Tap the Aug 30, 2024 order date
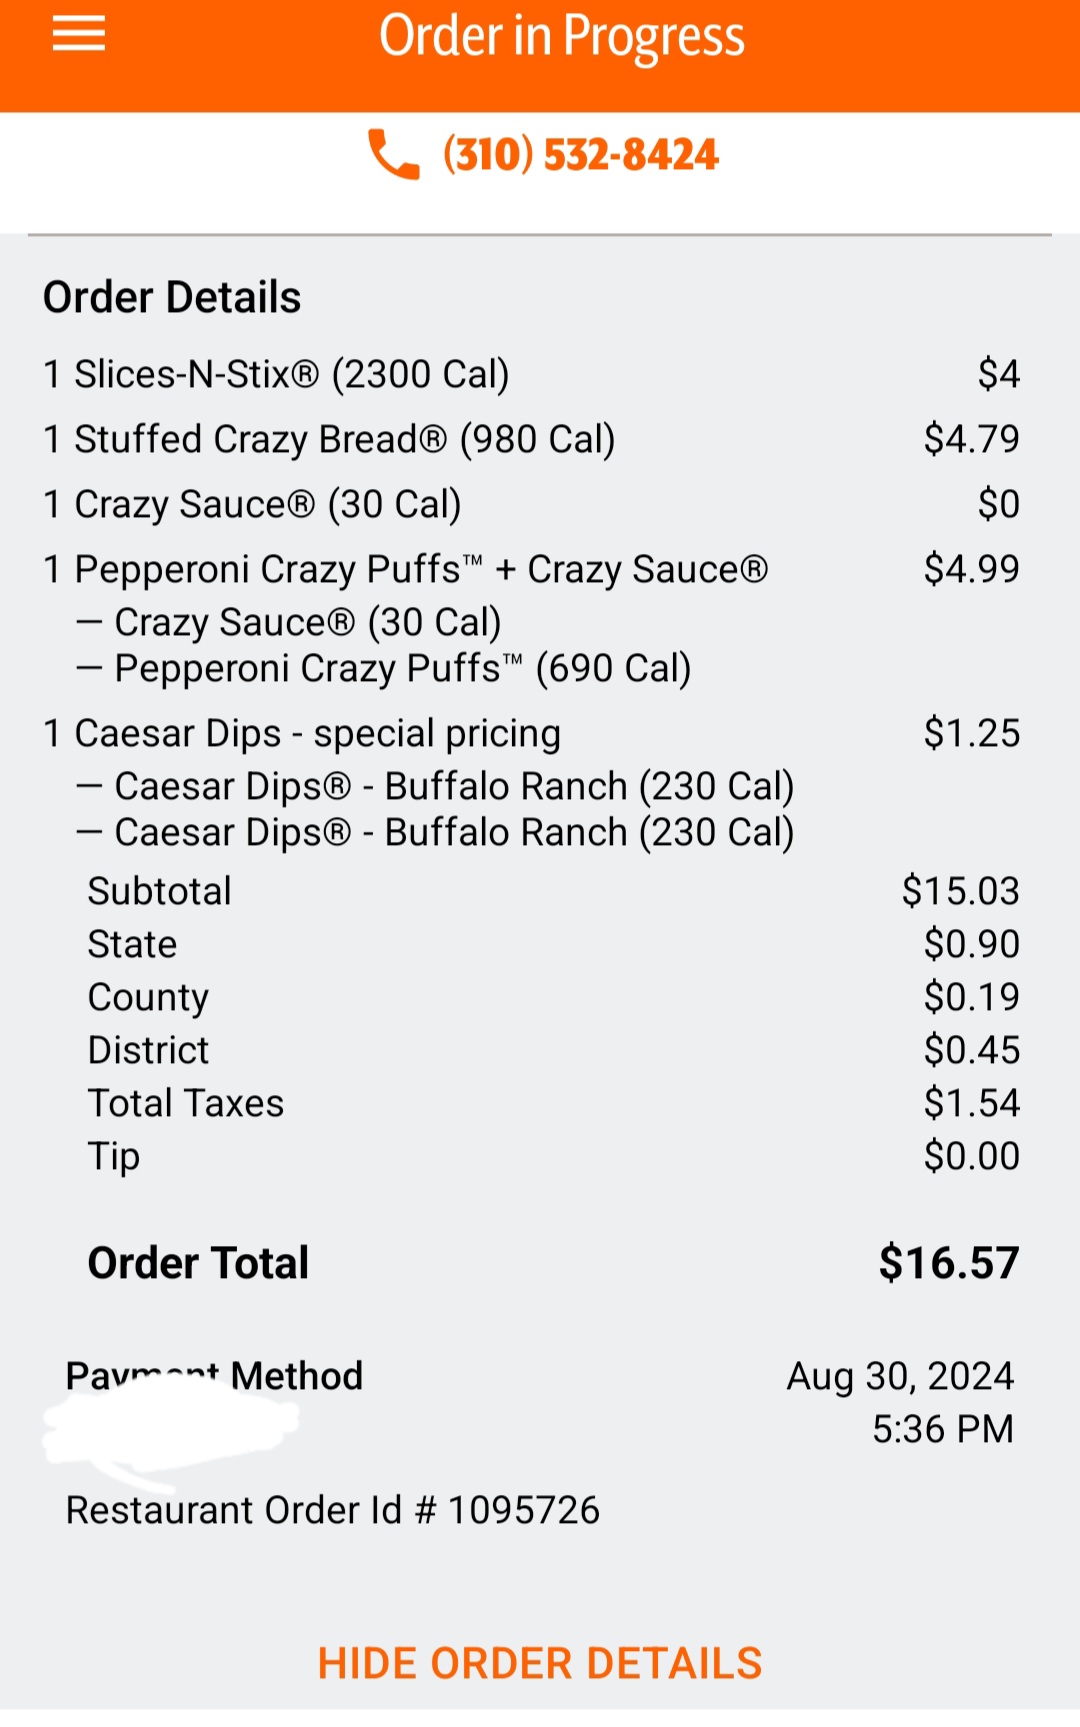The image size is (1080, 1727). point(900,1376)
